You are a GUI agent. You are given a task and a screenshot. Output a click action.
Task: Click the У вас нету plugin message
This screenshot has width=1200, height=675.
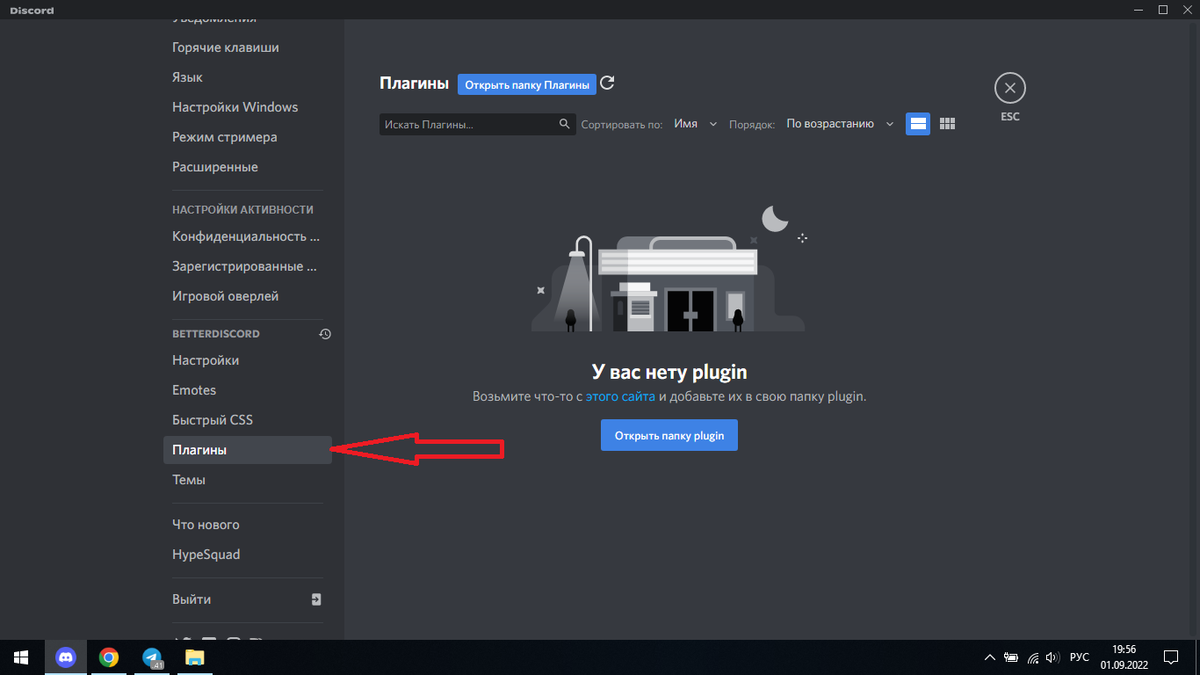(x=669, y=373)
